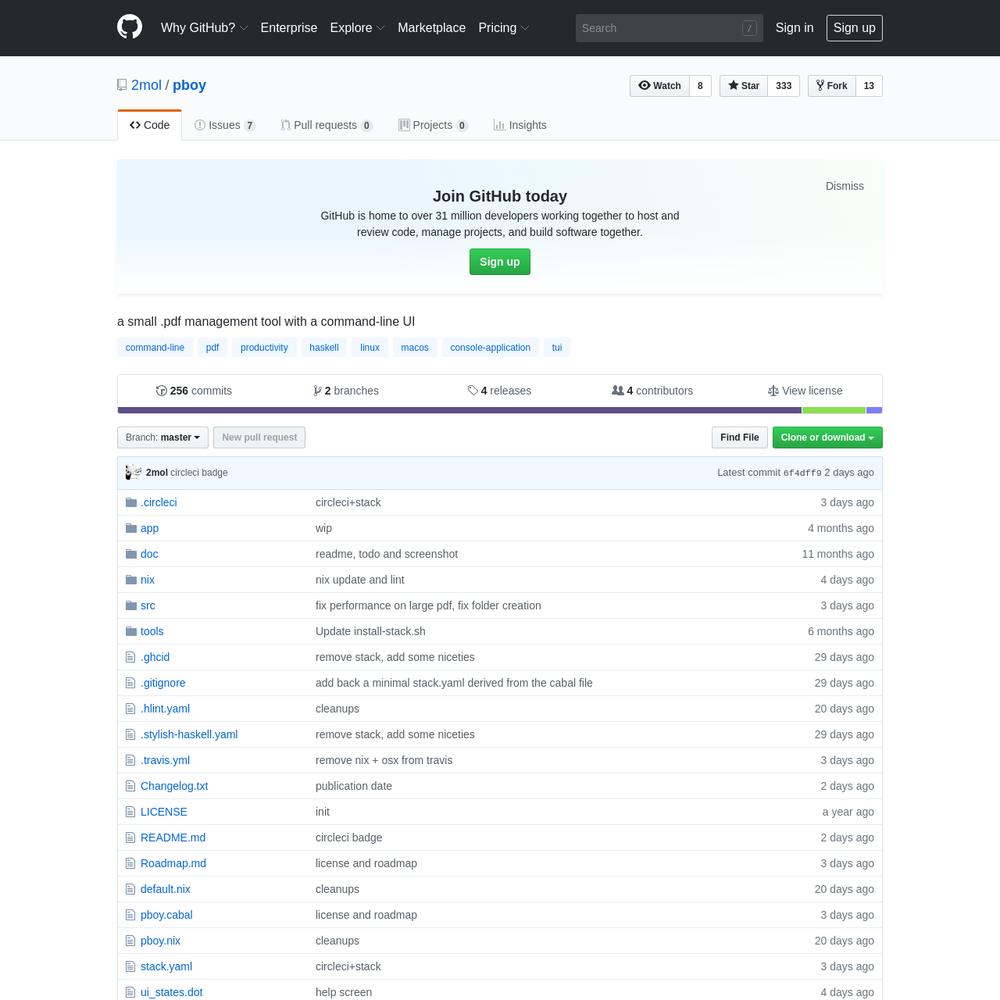Screen dimensions: 1000x1000
Task: Open the haskell topic tag
Action: pyautogui.click(x=324, y=348)
